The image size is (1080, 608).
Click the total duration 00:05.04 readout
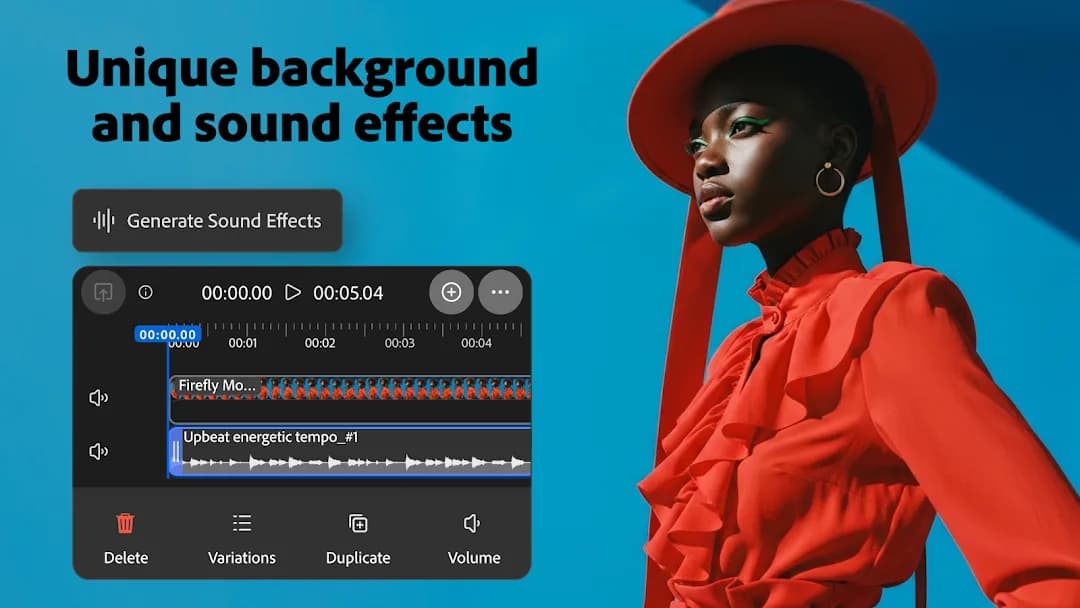348,293
